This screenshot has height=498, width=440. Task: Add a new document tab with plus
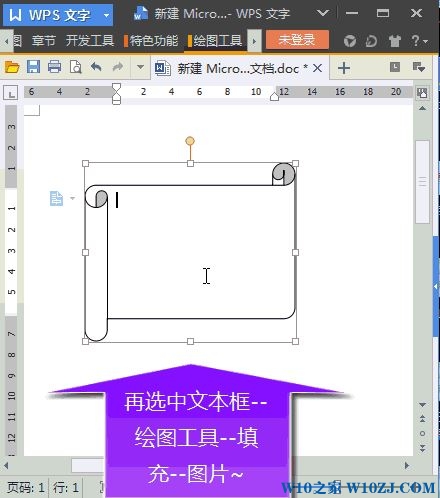344,69
